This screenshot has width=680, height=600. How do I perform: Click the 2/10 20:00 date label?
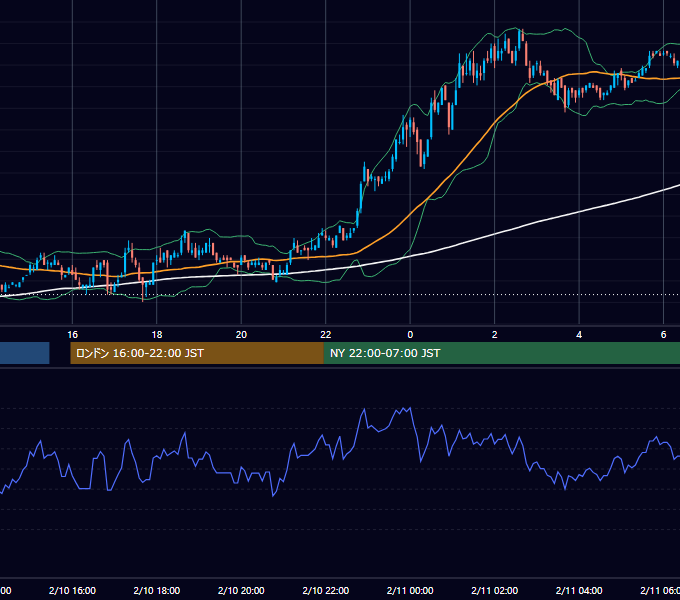click(241, 590)
